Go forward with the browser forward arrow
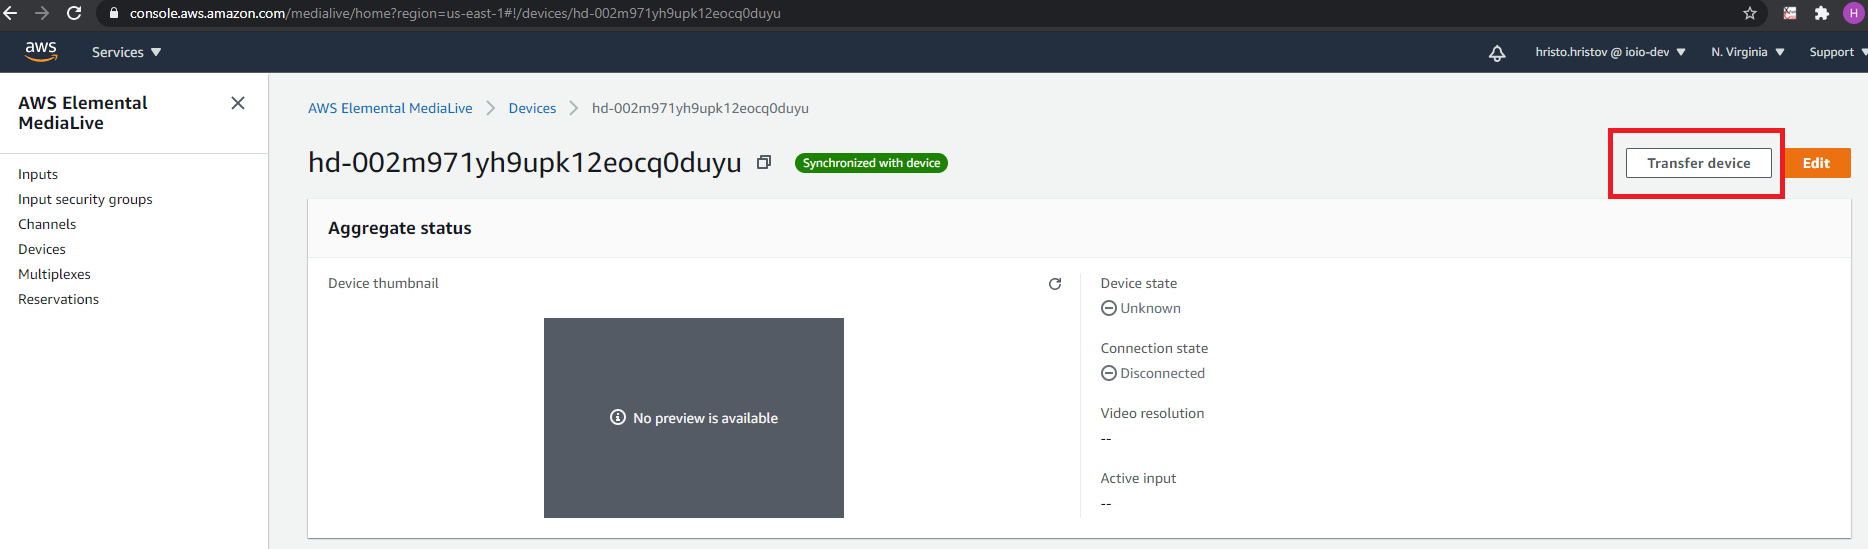 tap(42, 13)
